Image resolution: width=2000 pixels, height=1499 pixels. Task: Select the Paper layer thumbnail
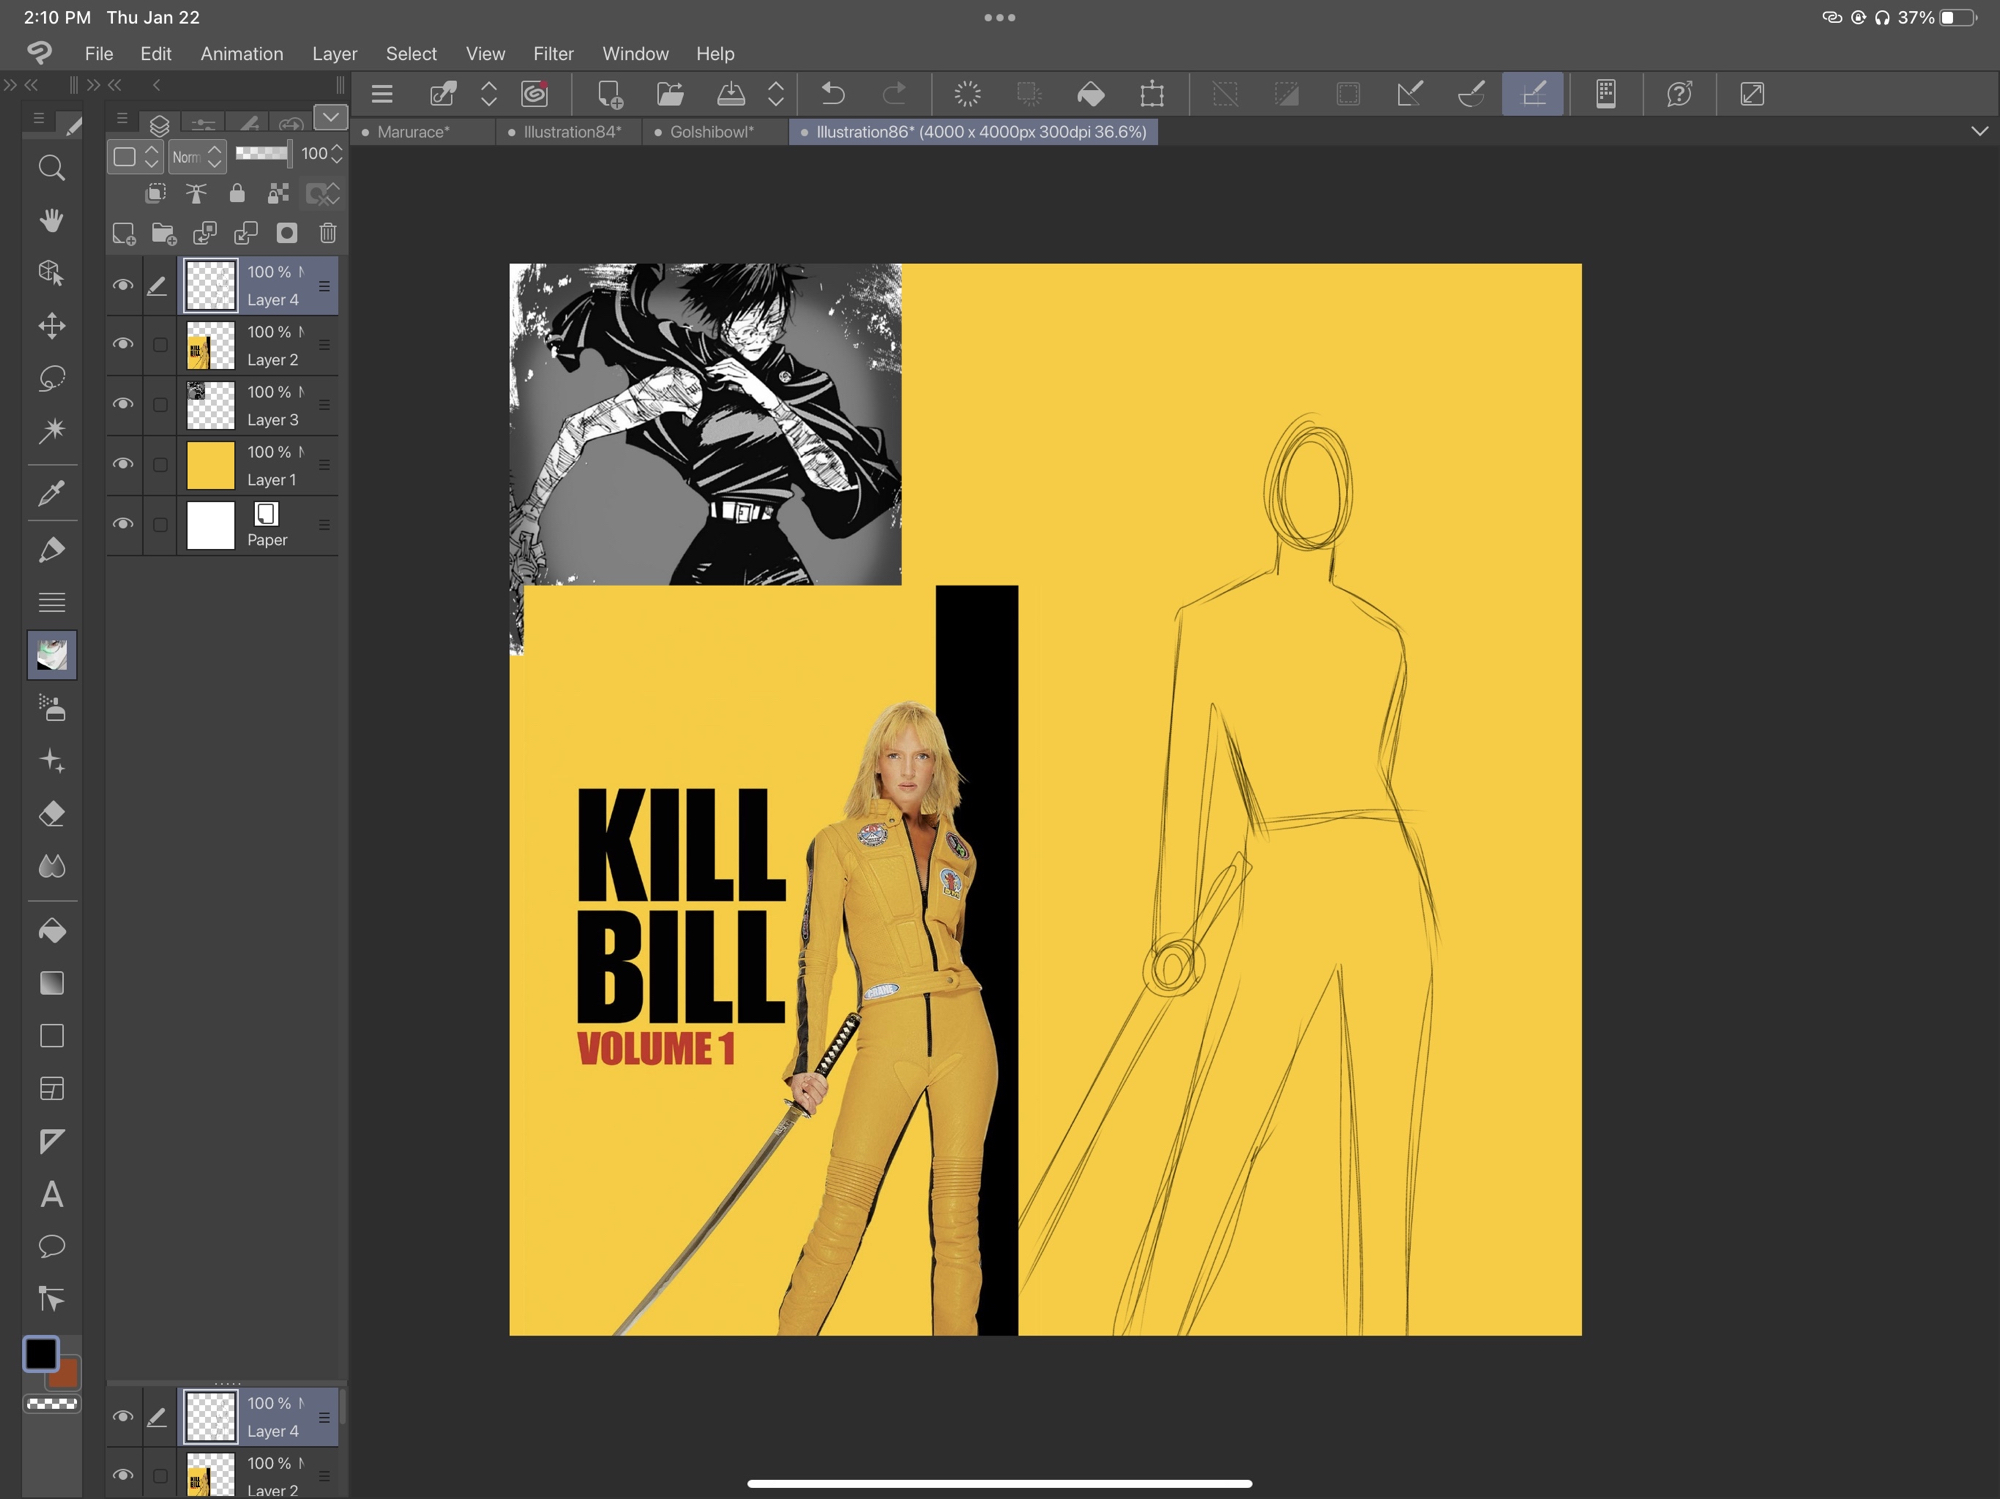point(211,525)
